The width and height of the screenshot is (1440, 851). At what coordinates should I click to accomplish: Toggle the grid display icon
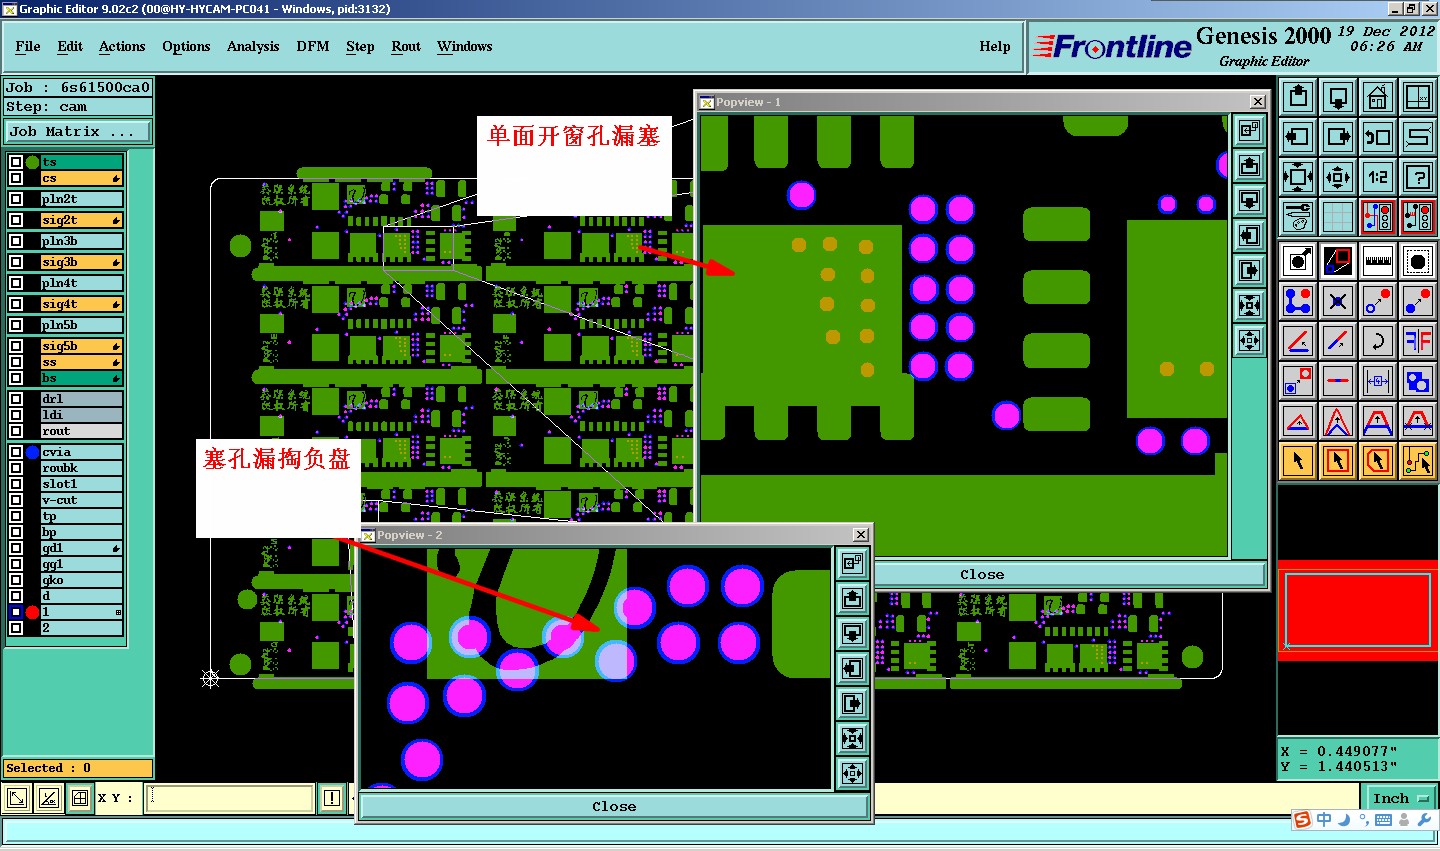click(1338, 216)
